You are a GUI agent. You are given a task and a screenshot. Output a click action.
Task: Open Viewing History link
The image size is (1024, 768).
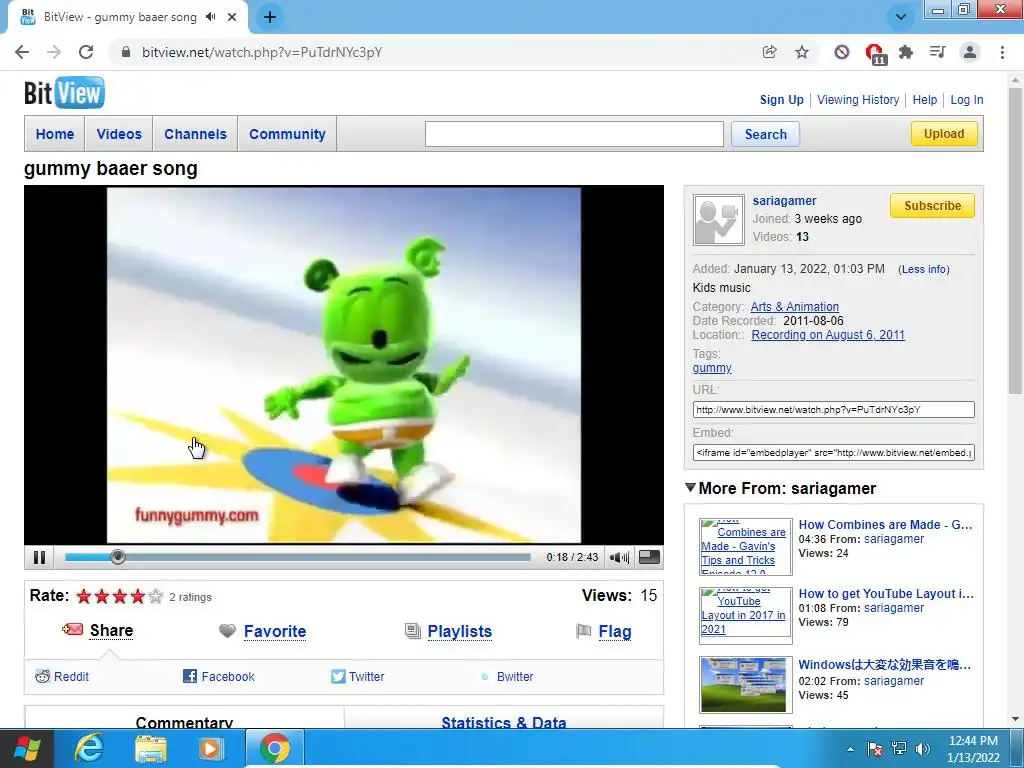pos(857,100)
